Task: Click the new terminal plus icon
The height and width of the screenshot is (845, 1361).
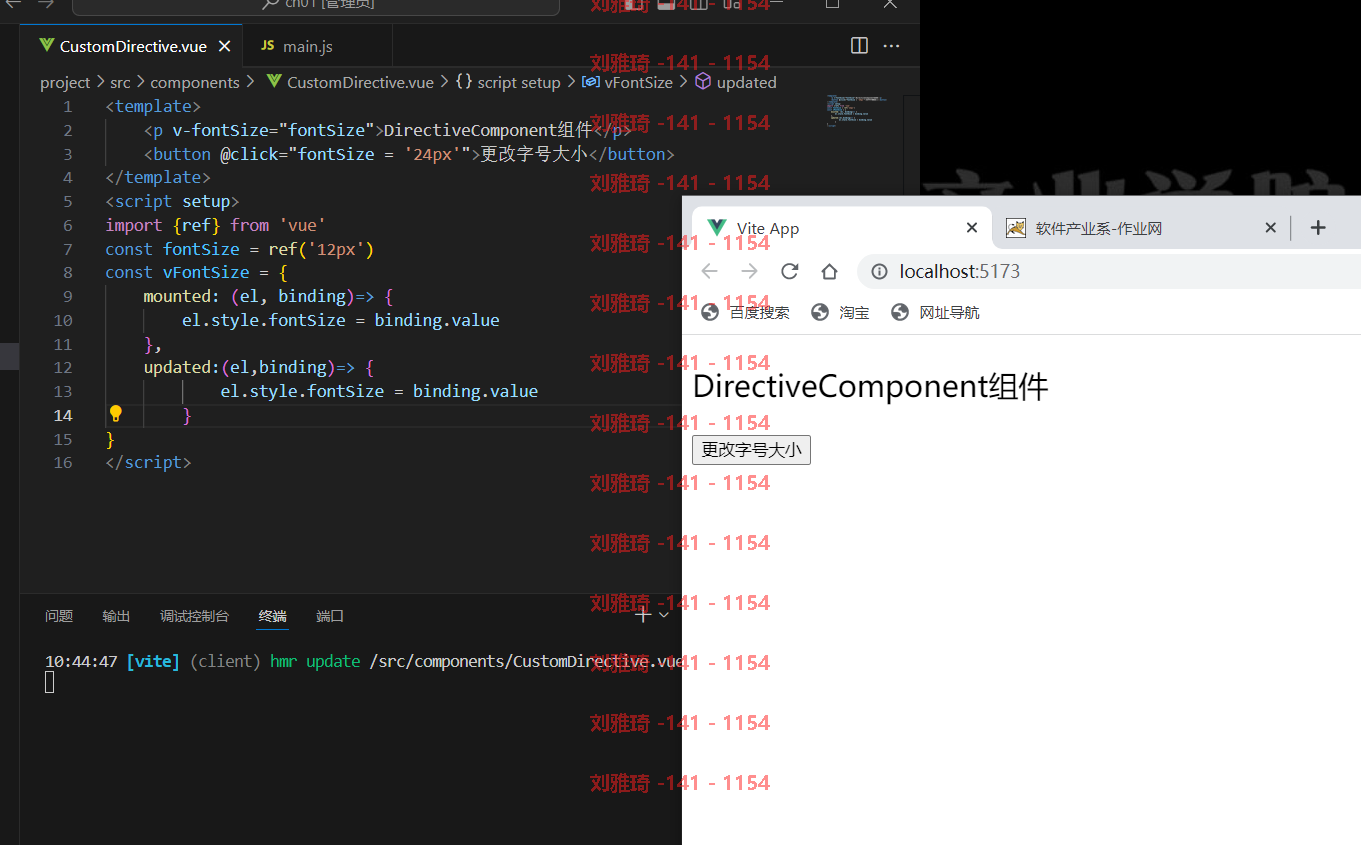Action: pyautogui.click(x=643, y=615)
